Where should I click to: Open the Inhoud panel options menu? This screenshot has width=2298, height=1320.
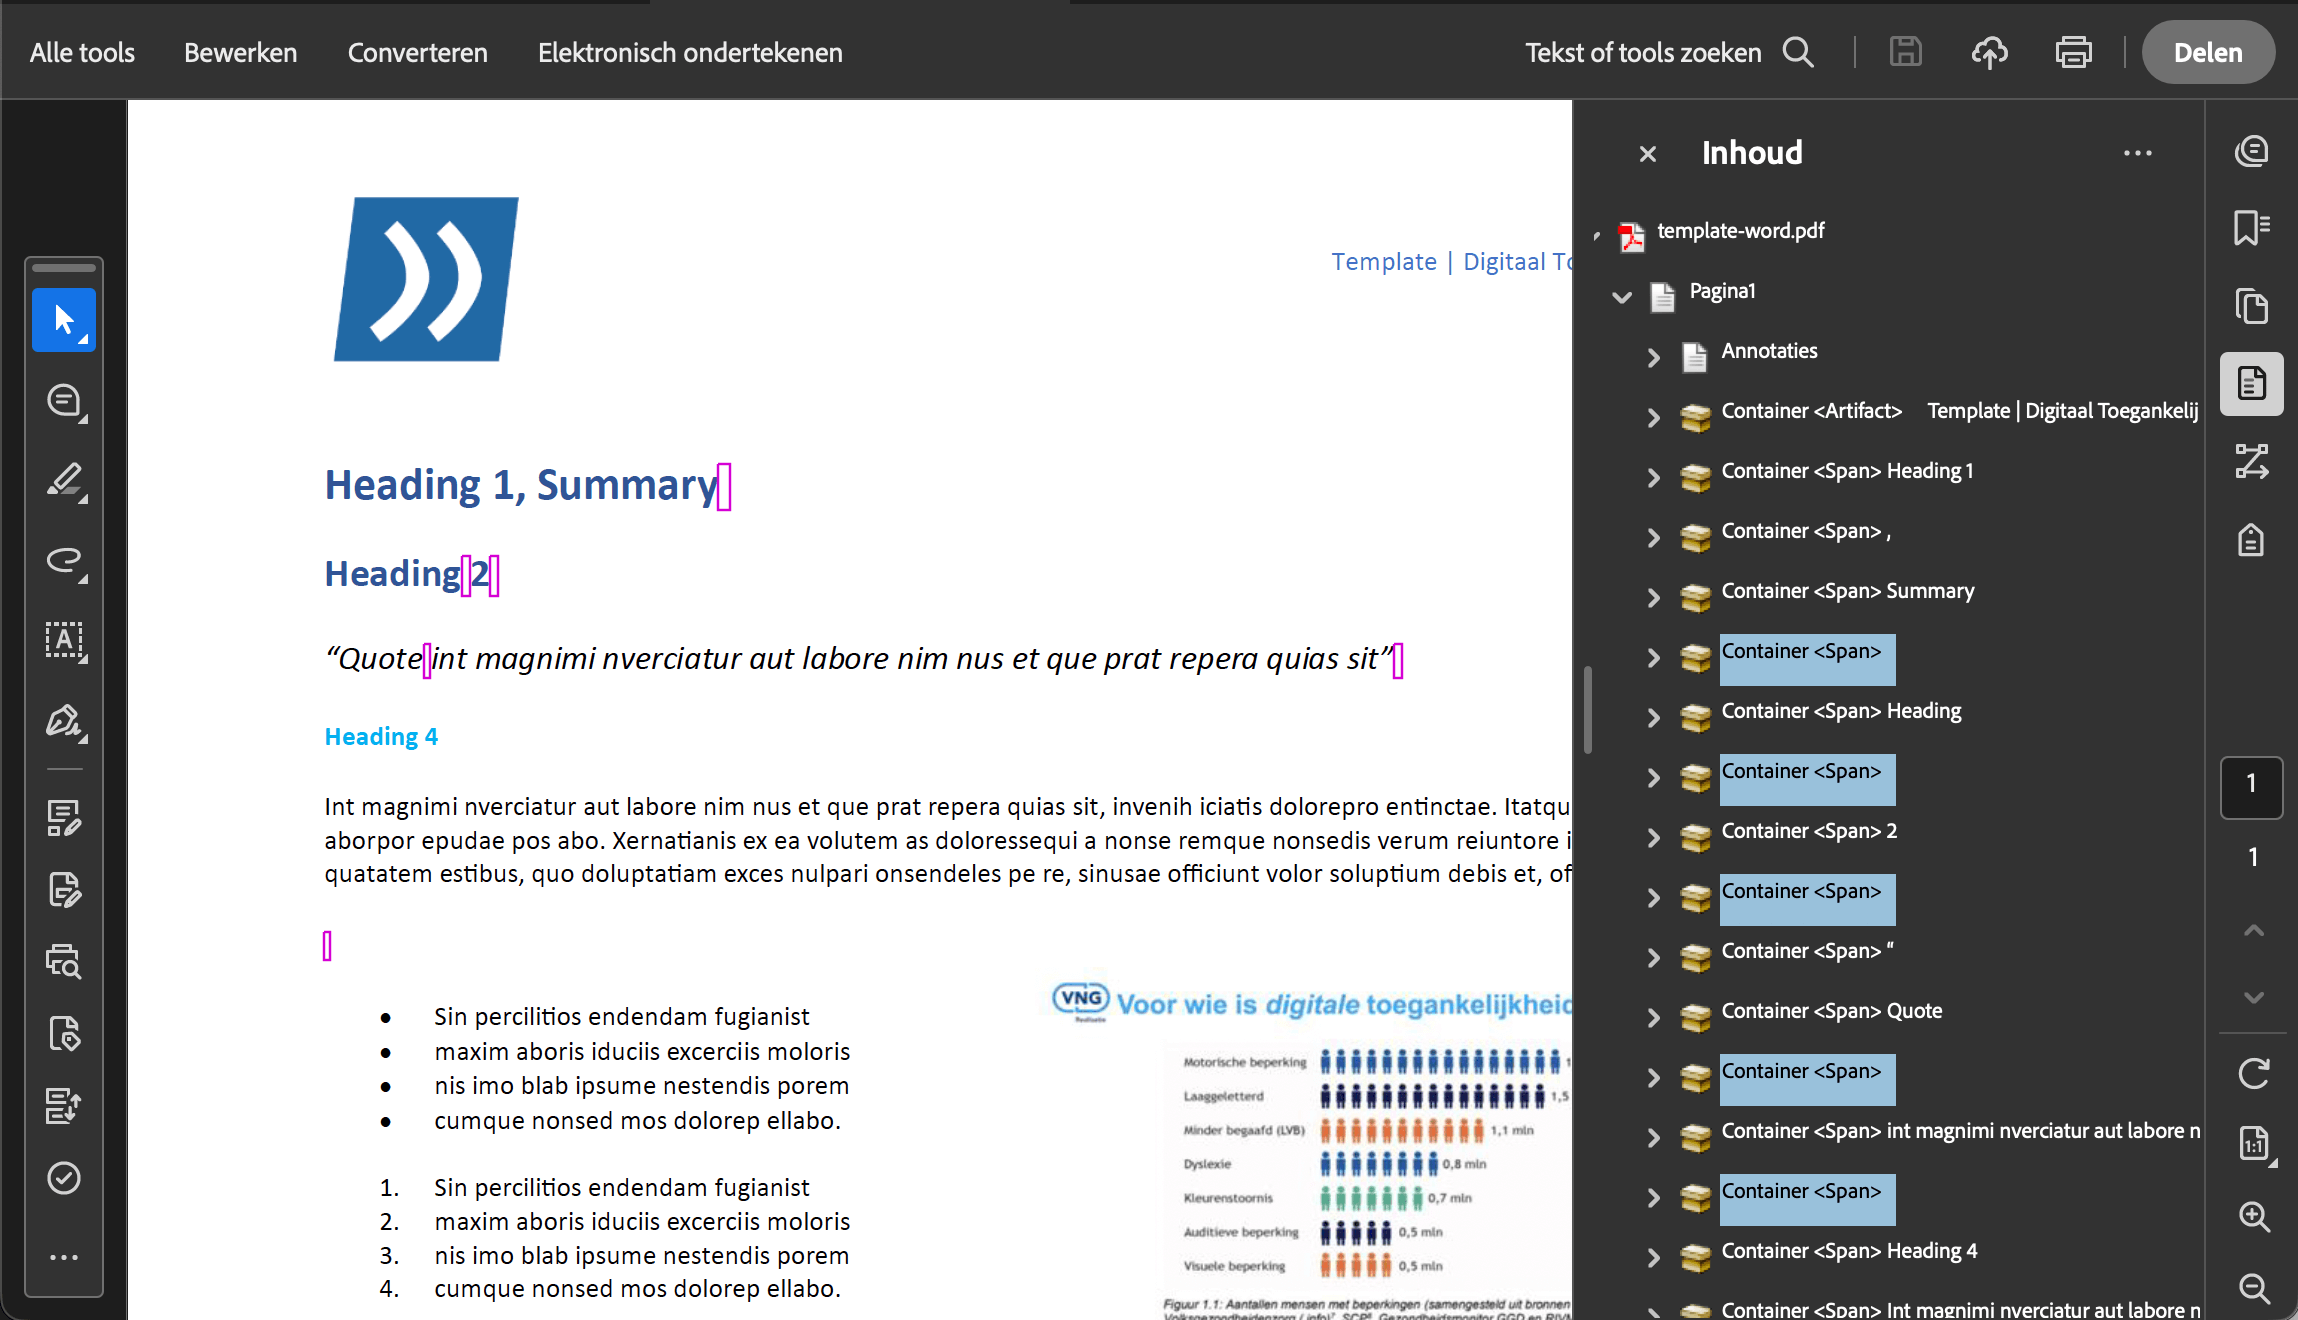coord(2137,153)
